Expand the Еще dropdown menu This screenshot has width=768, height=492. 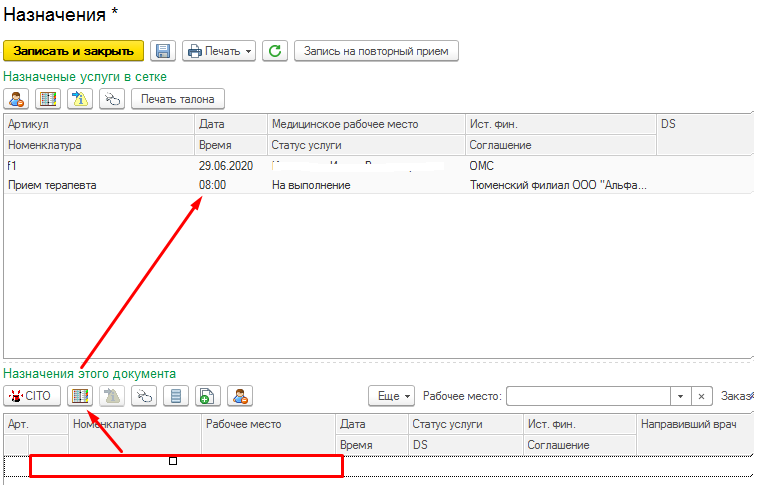[x=391, y=395]
